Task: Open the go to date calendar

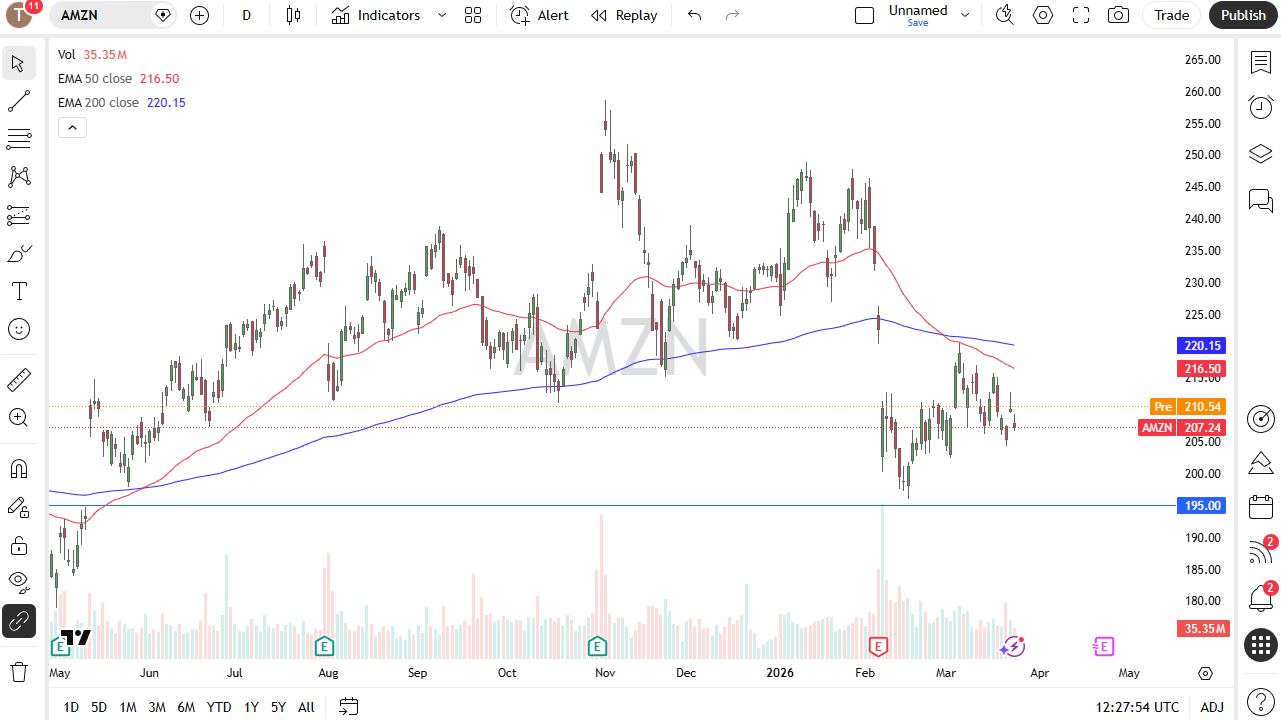Action: pyautogui.click(x=348, y=707)
